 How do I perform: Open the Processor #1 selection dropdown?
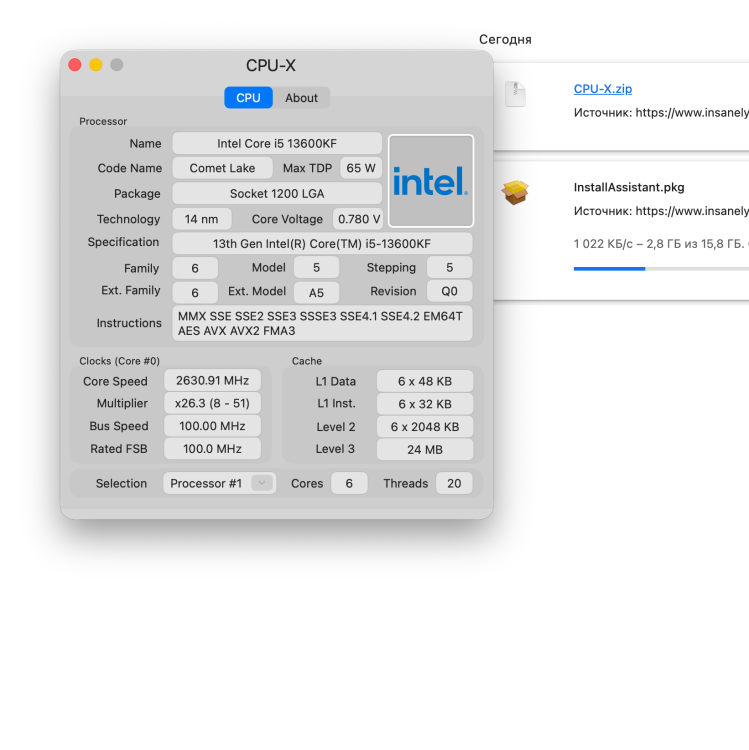(x=220, y=483)
